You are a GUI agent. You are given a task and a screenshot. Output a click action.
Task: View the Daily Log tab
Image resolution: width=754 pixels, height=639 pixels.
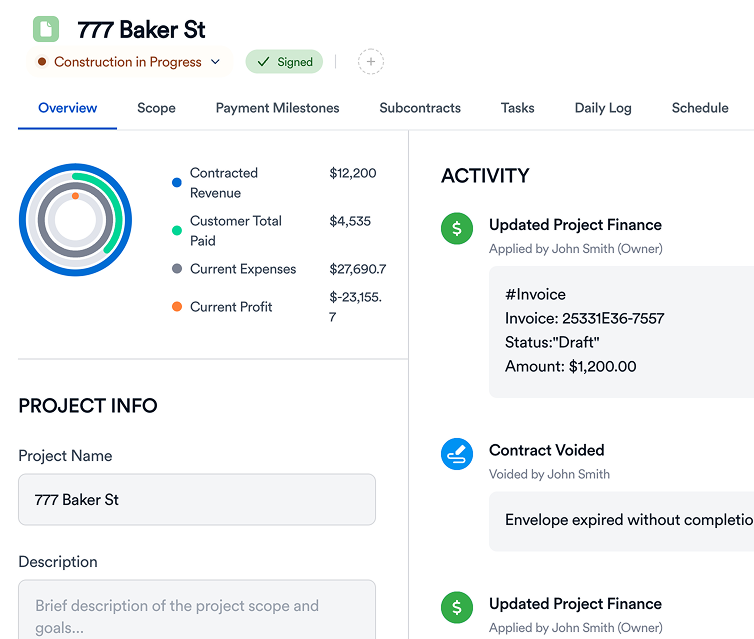(x=603, y=108)
